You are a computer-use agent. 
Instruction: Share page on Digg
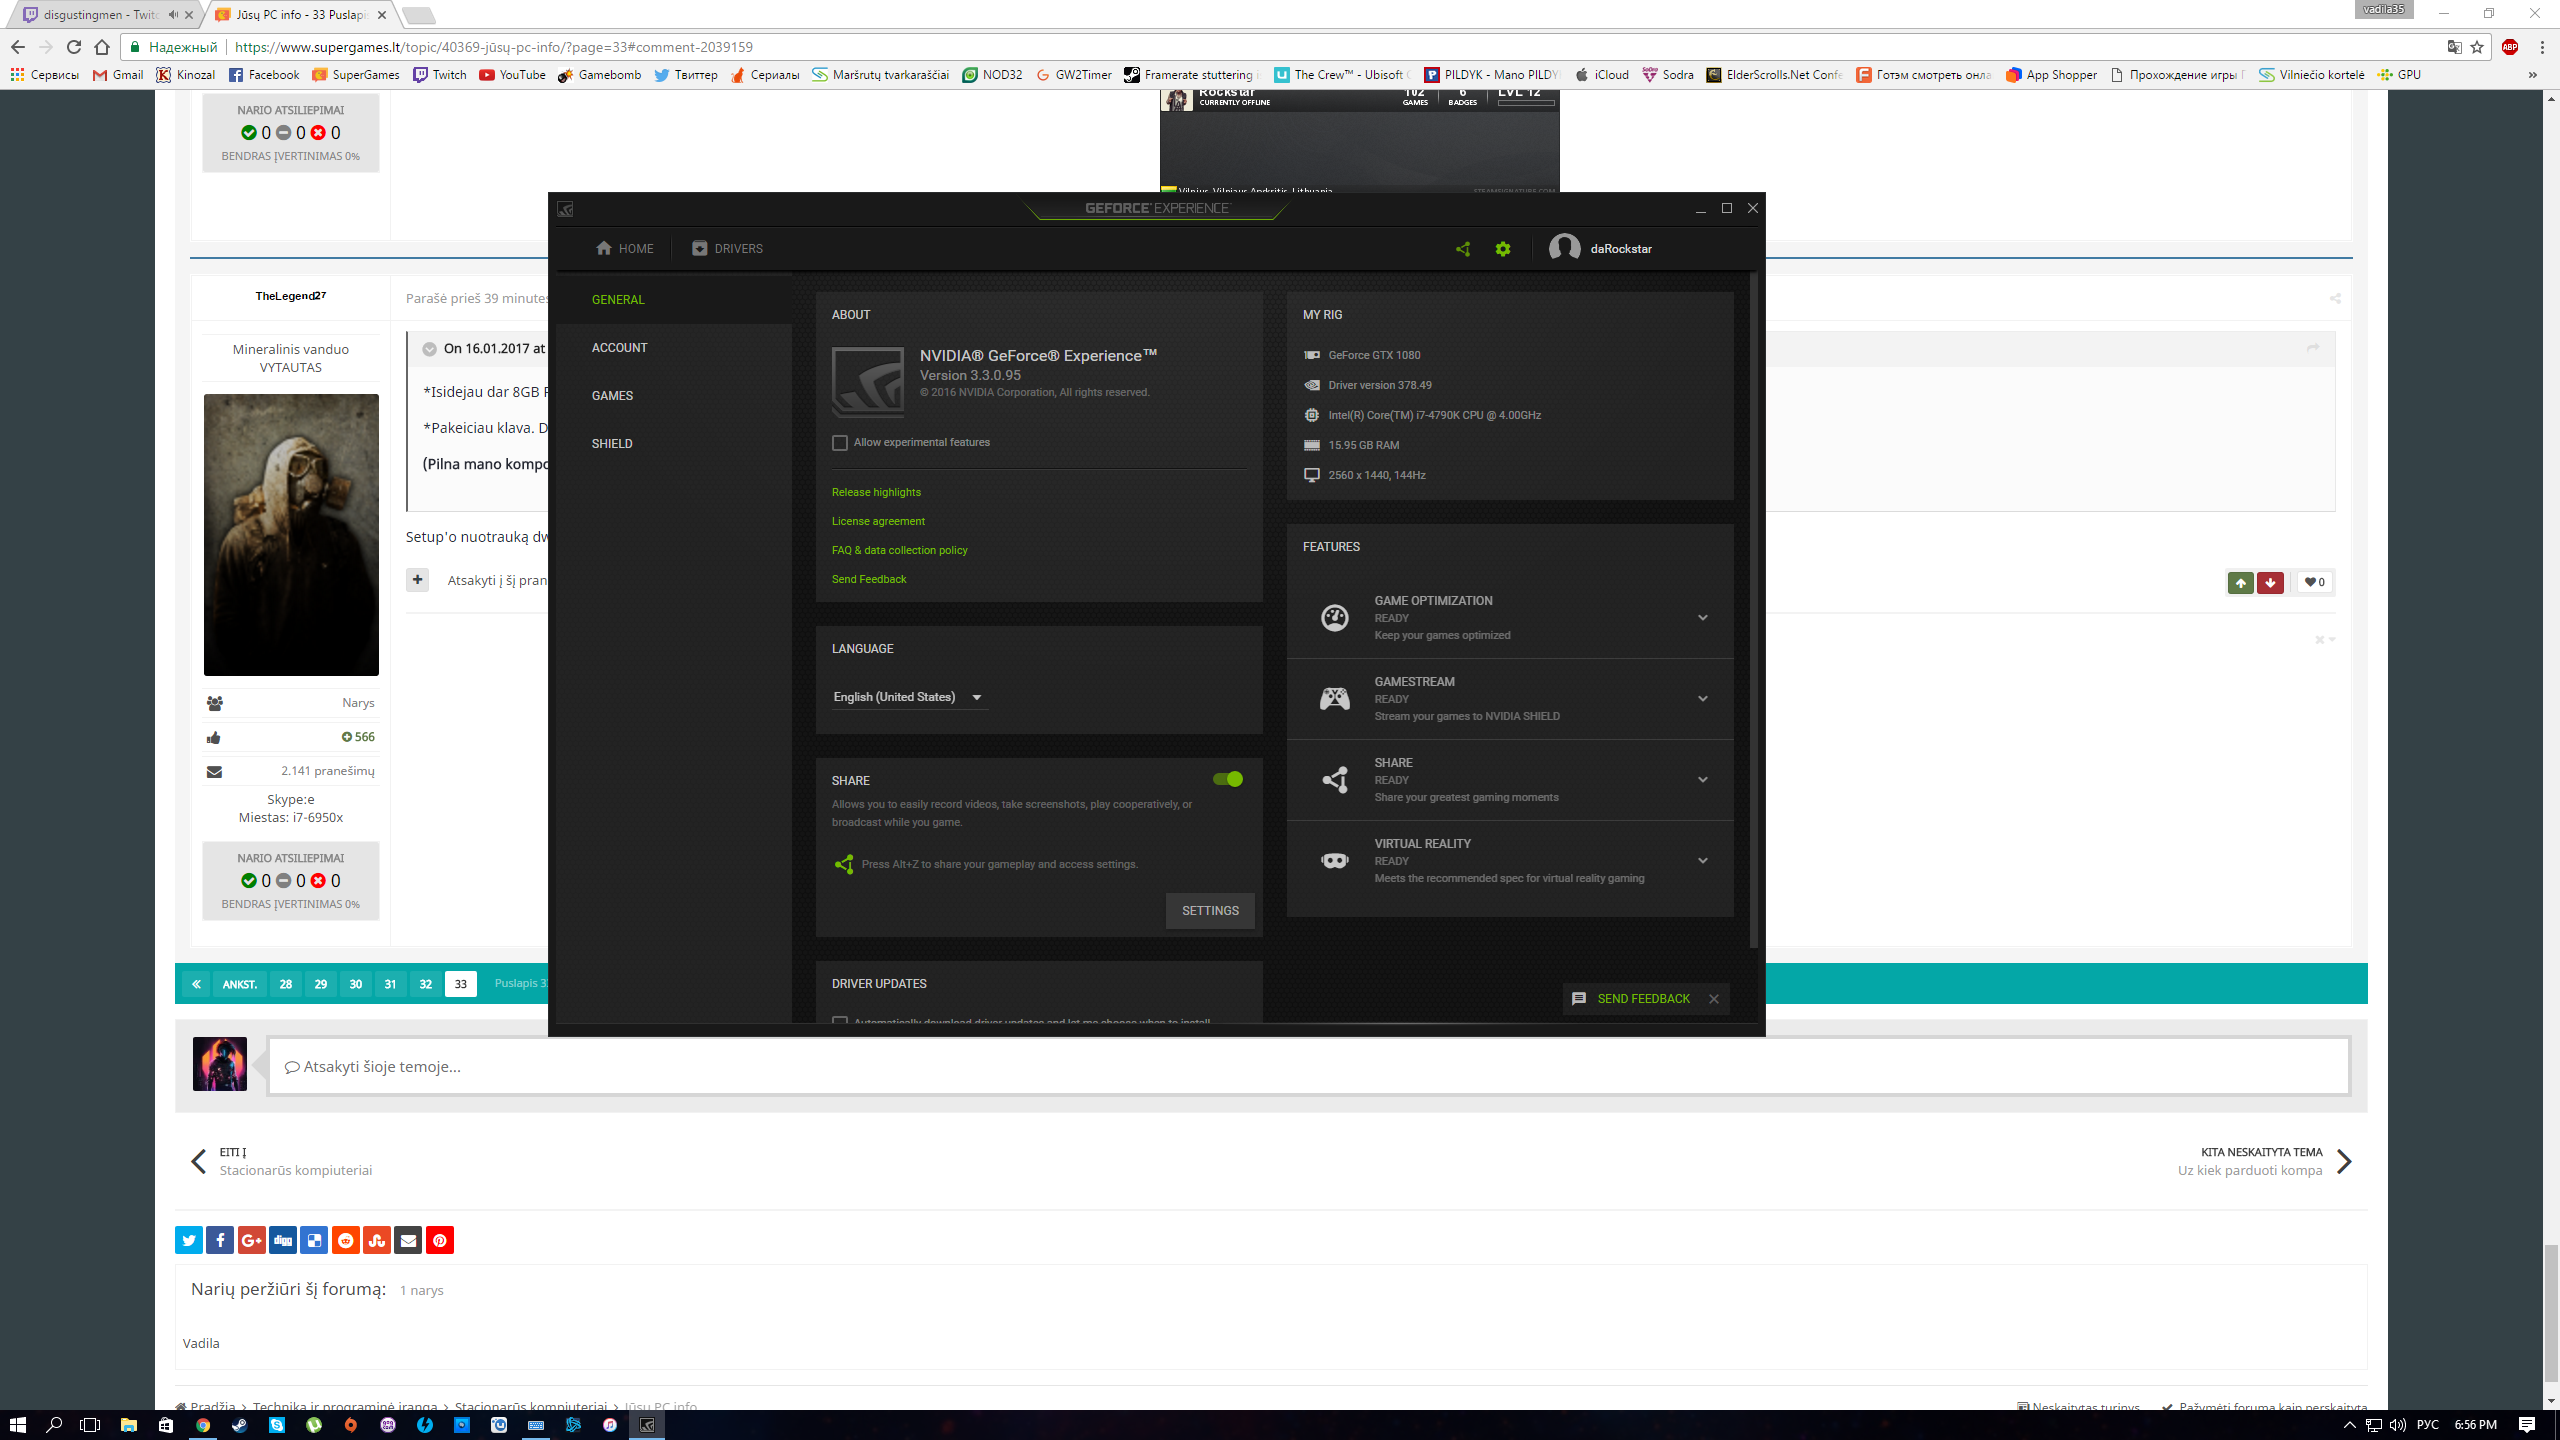click(x=283, y=1240)
